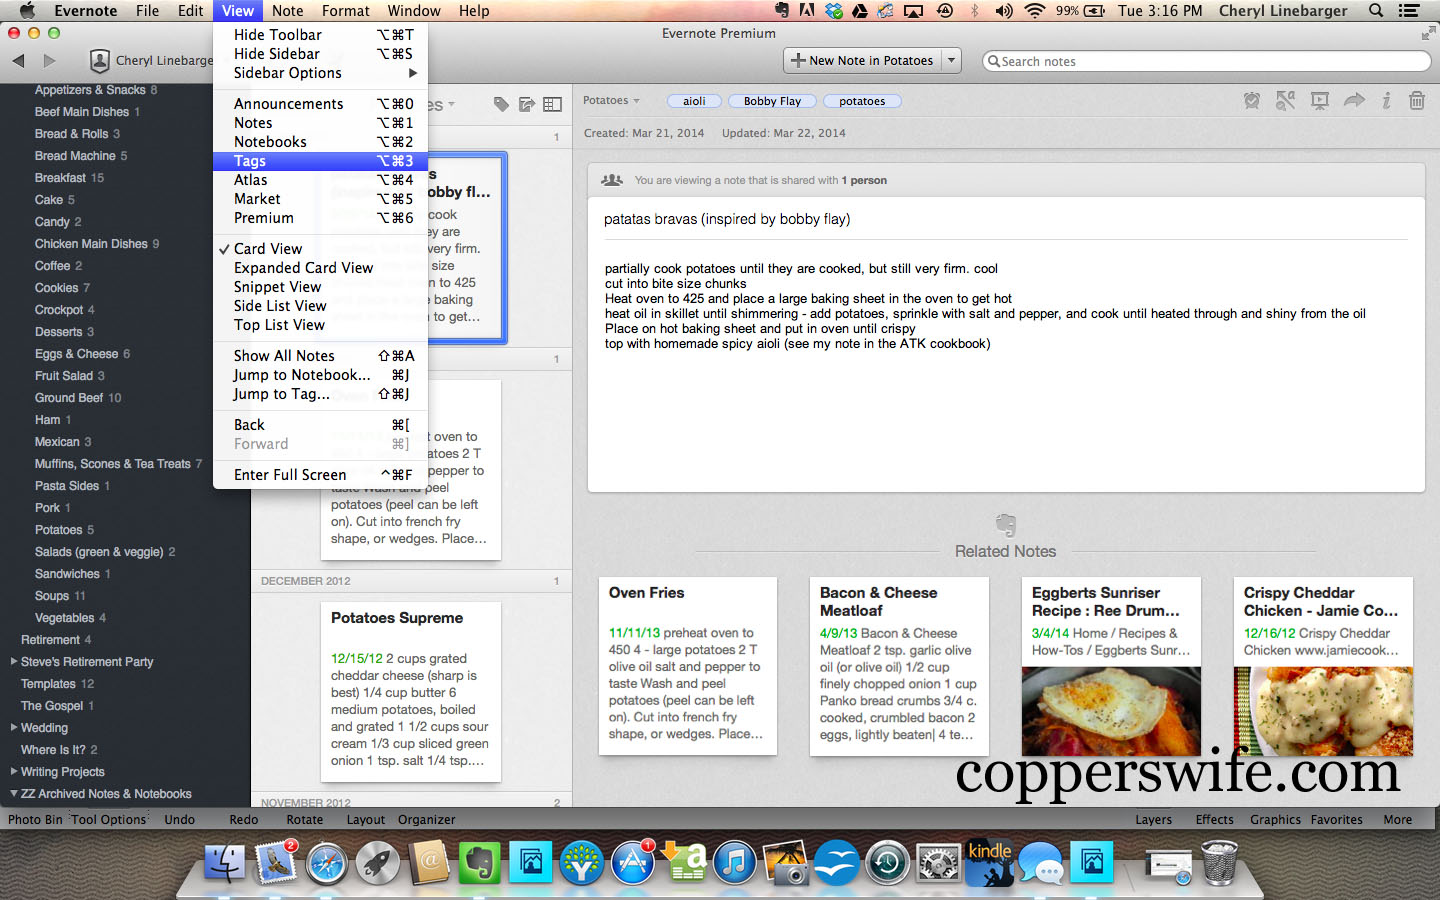Expand Writing Projects stack
Viewport: 1440px width, 900px height.
pos(14,771)
